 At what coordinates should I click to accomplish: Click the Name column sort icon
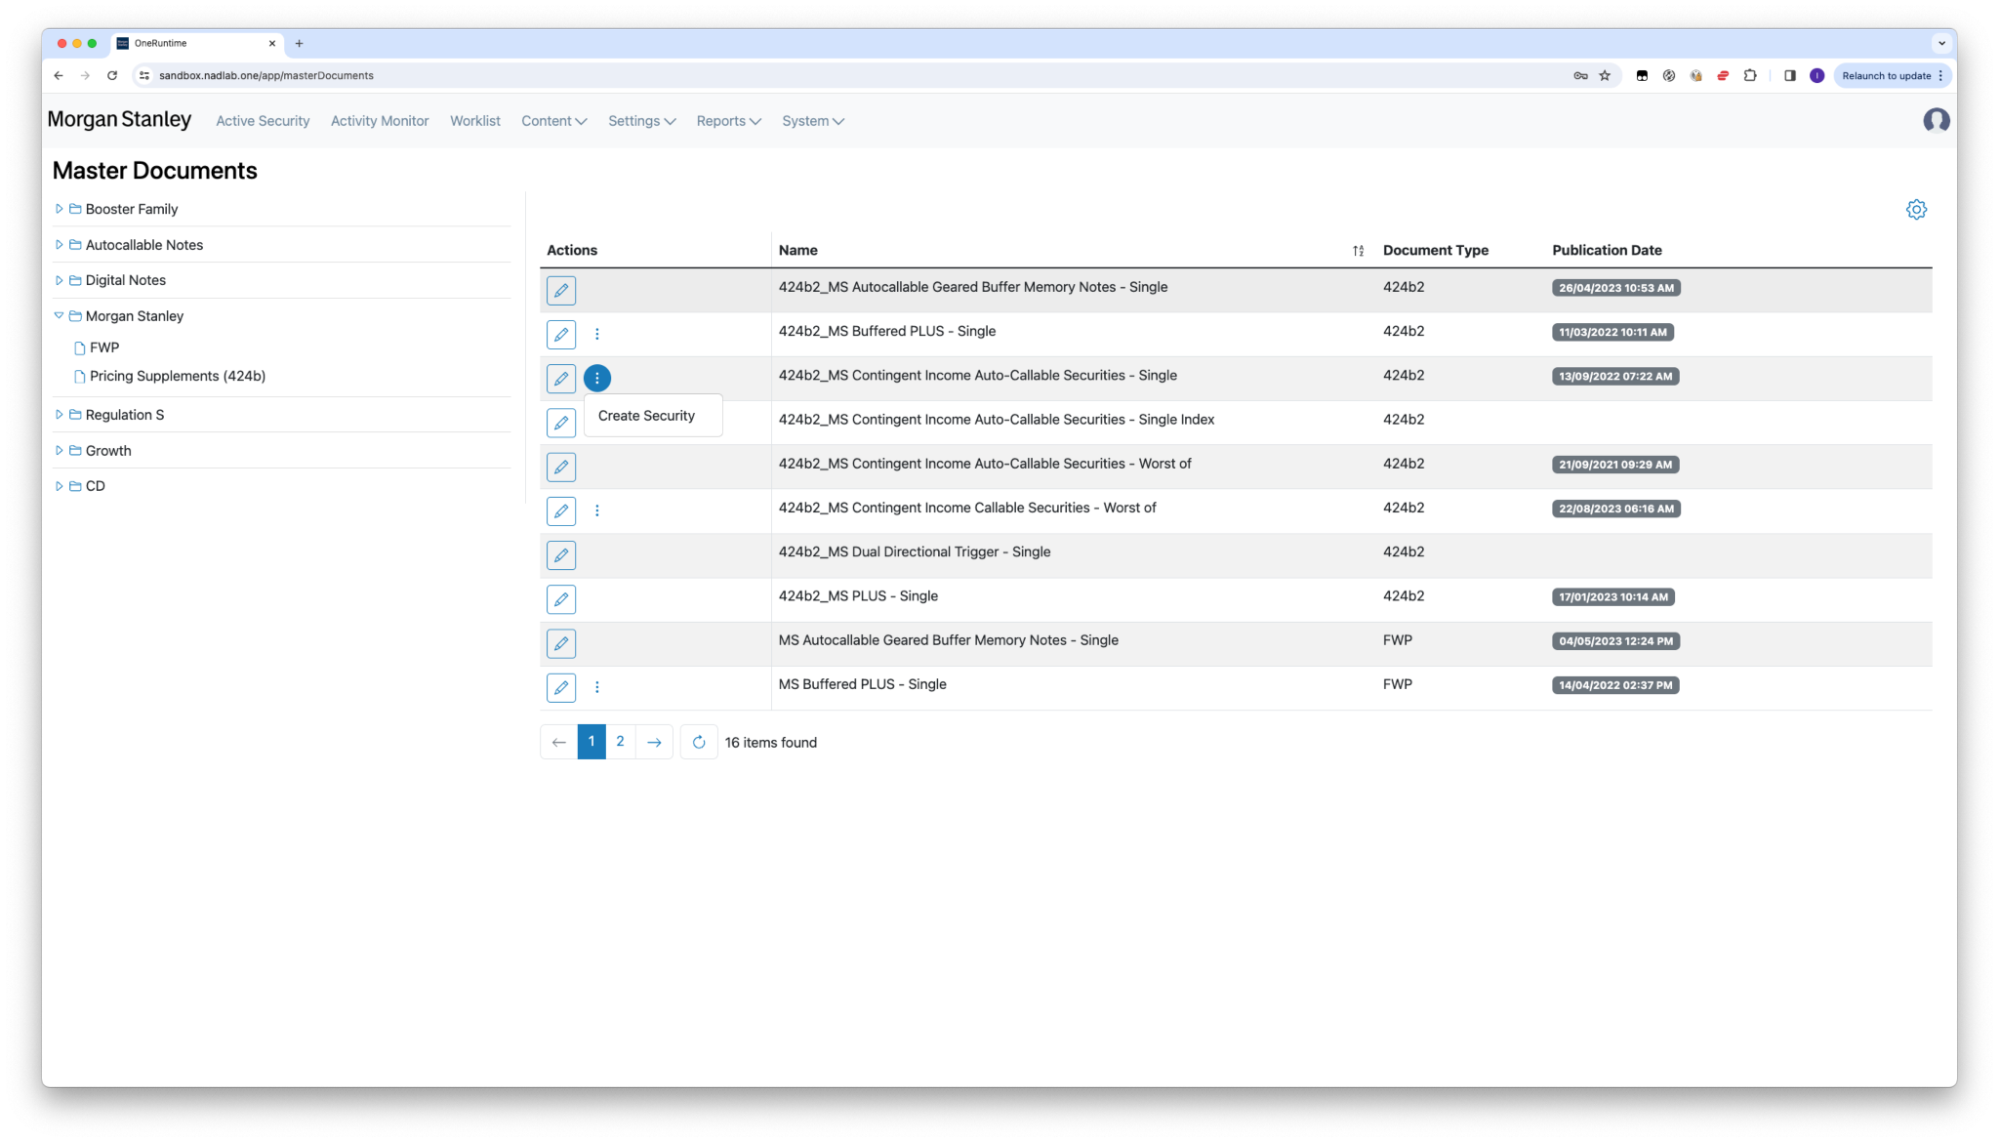click(1358, 251)
